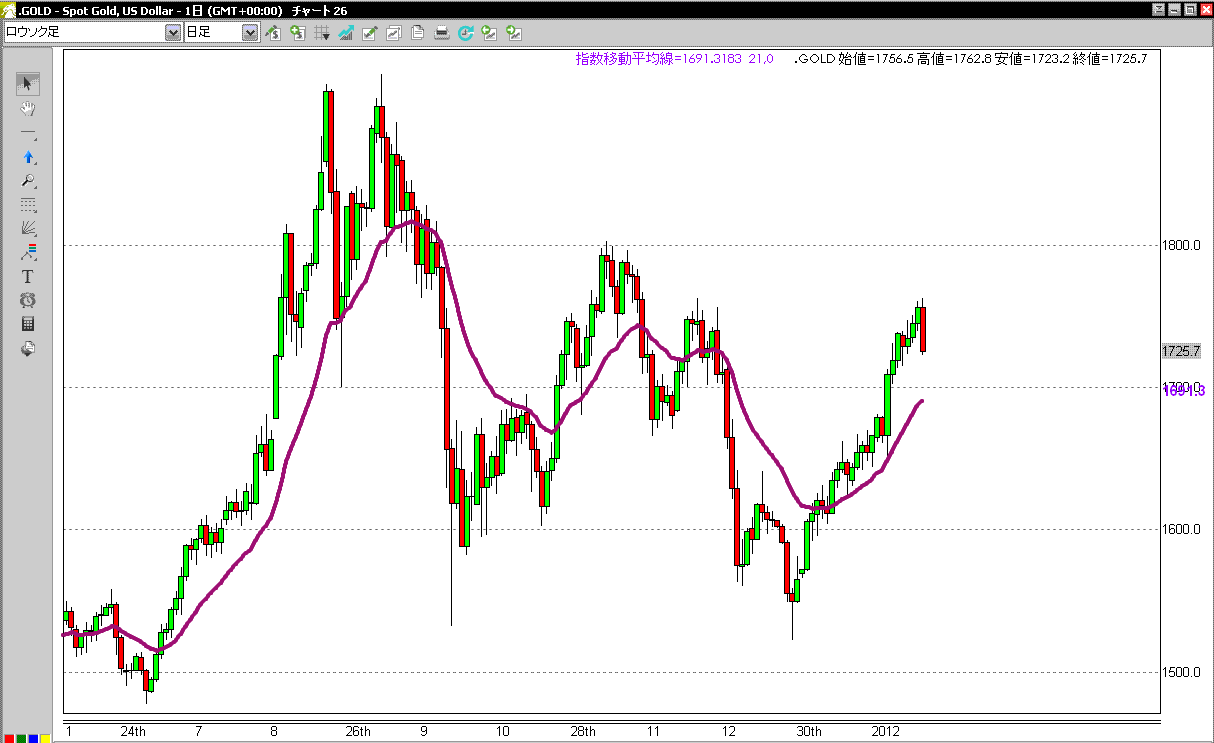Click the 指数移動平均線 indicator label

pyautogui.click(x=624, y=59)
